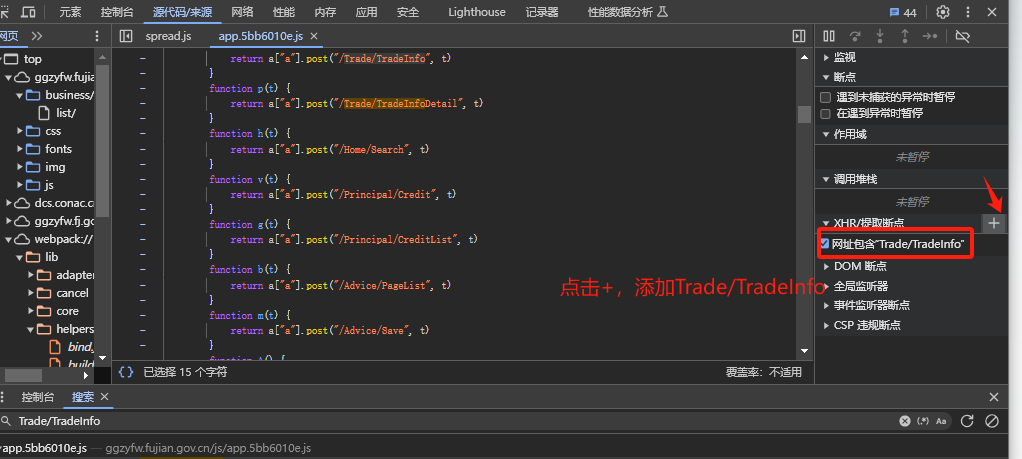Select the top frame in tree
Viewport: 1022px width, 459px height.
click(33, 59)
